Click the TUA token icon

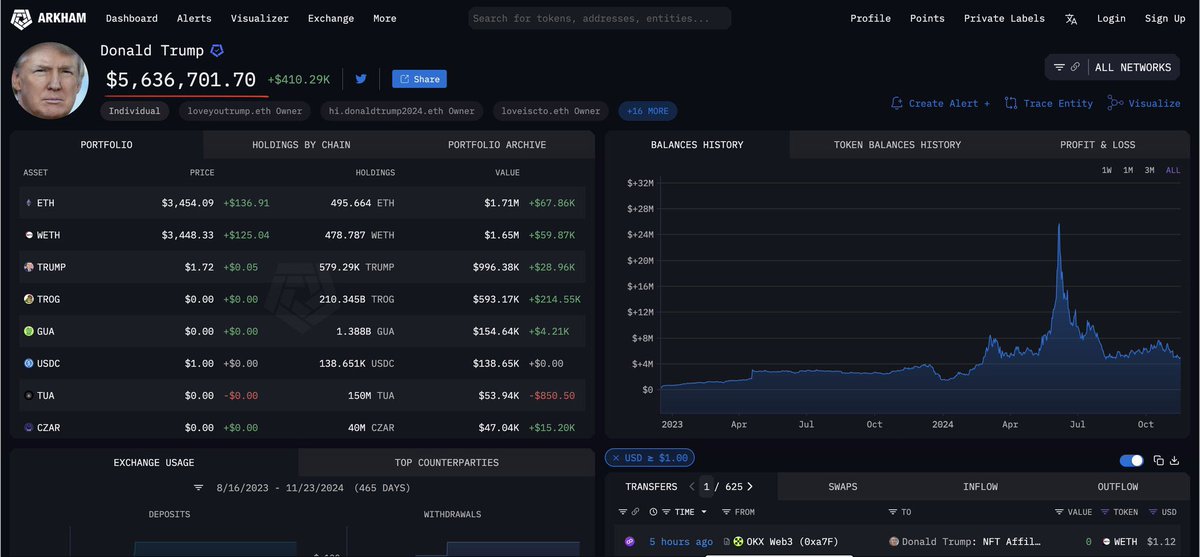[28, 395]
